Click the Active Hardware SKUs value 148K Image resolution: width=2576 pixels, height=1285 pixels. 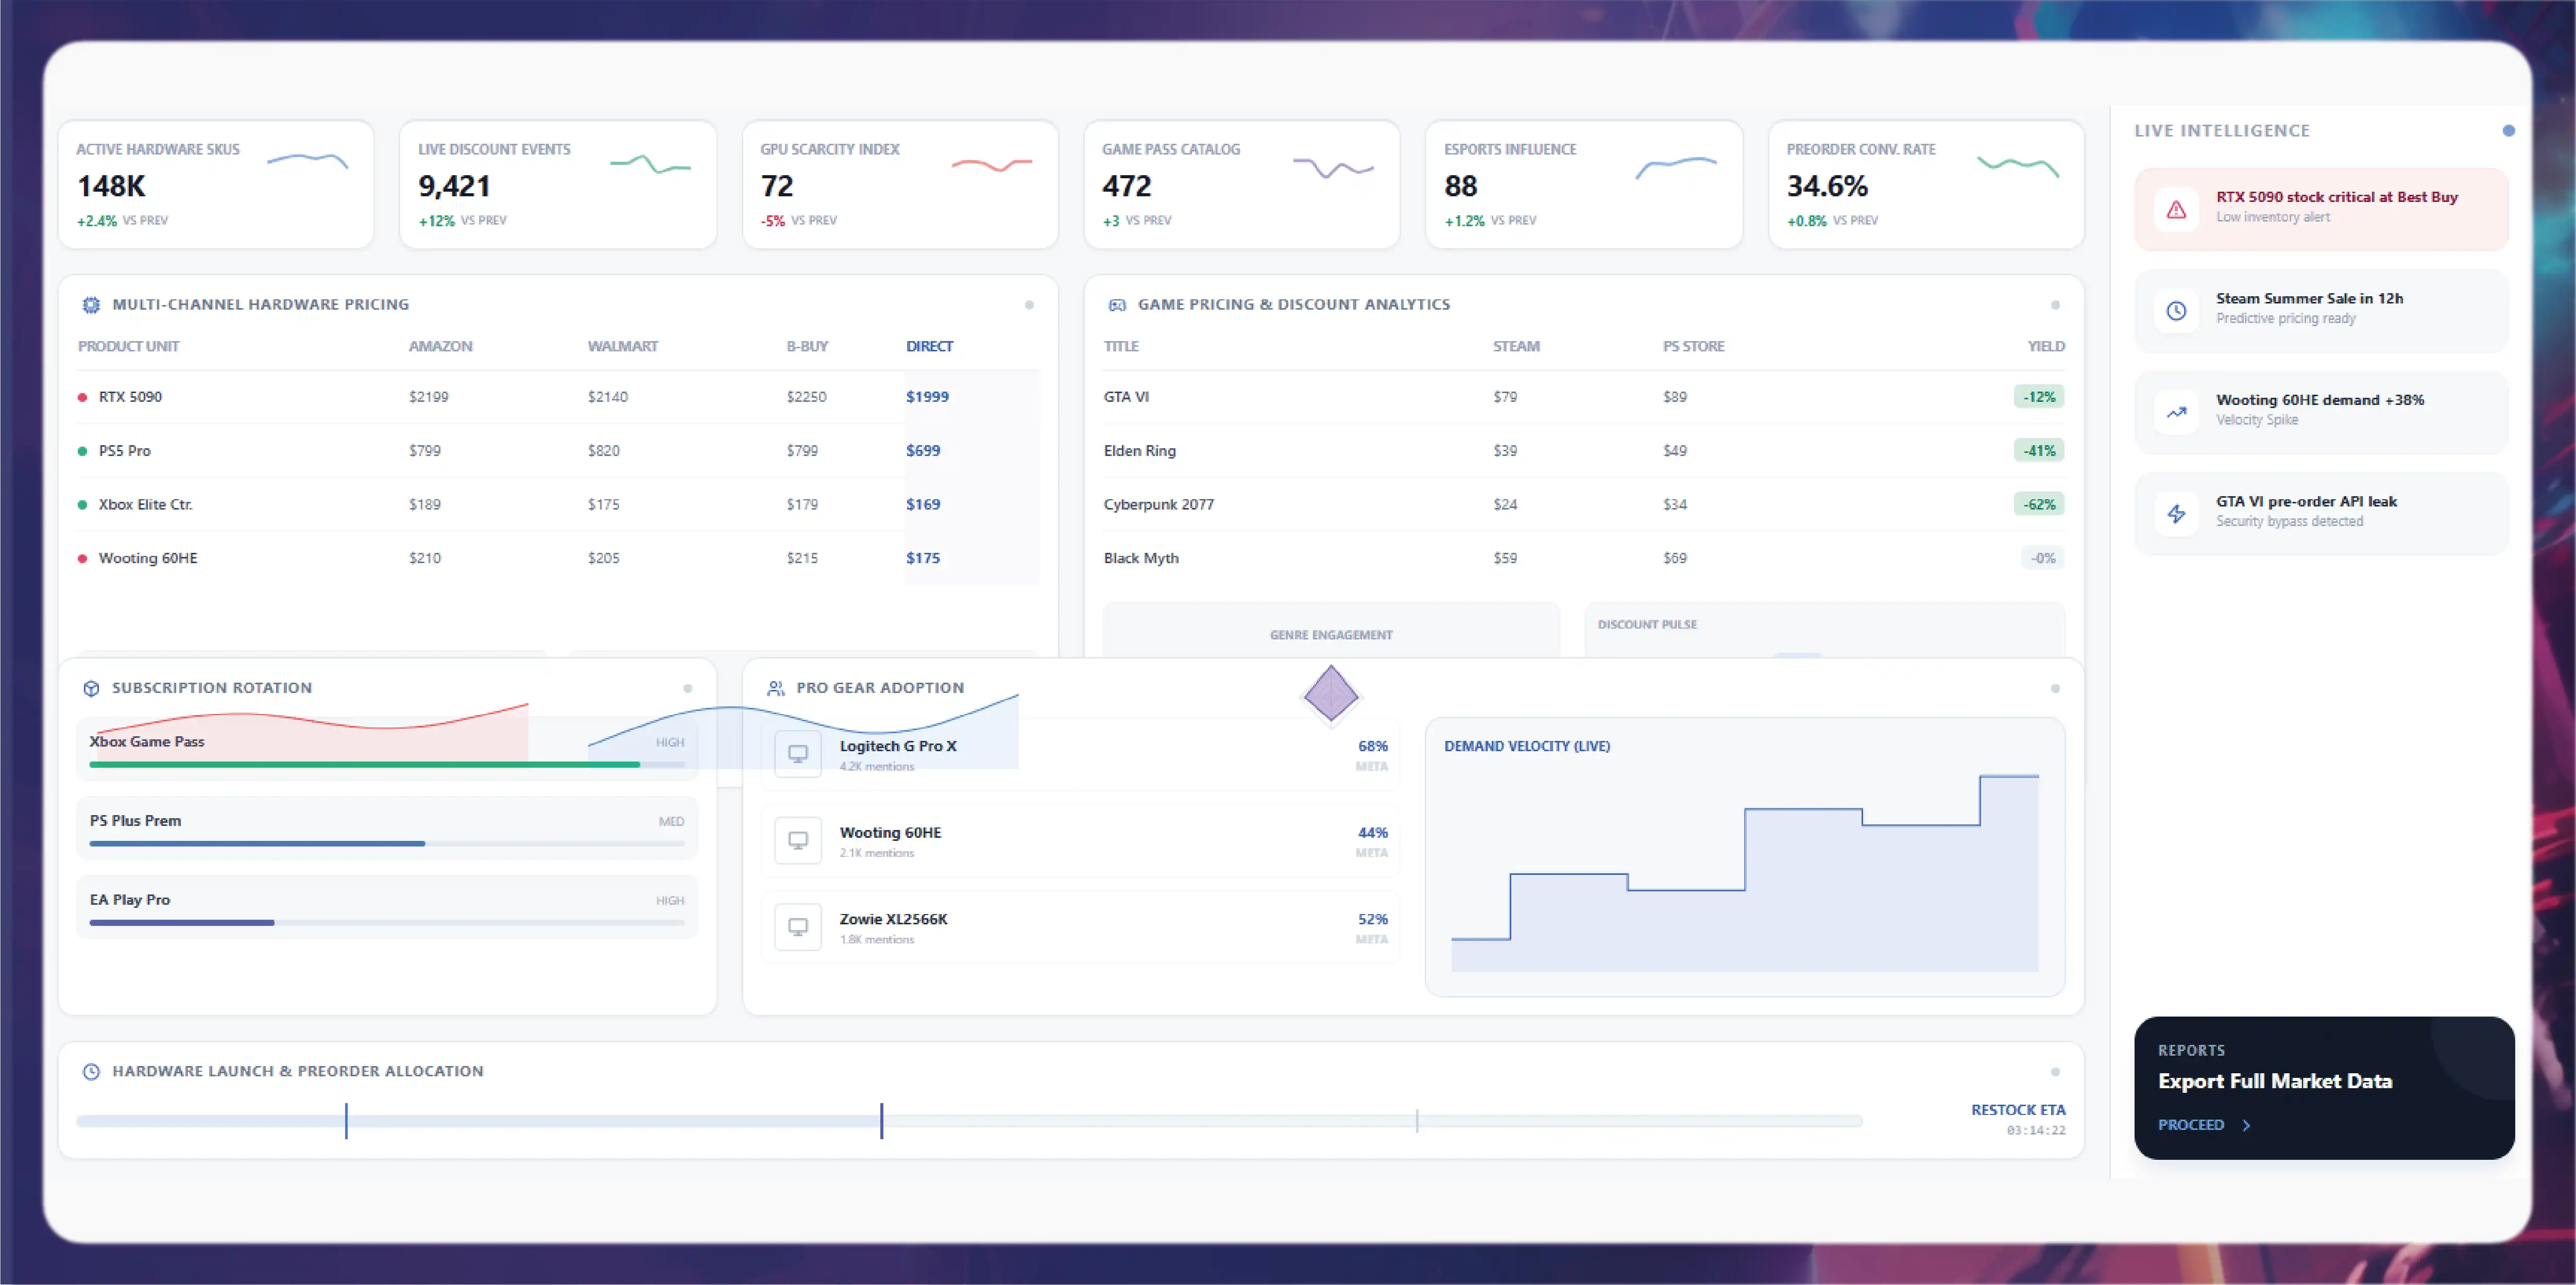111,186
